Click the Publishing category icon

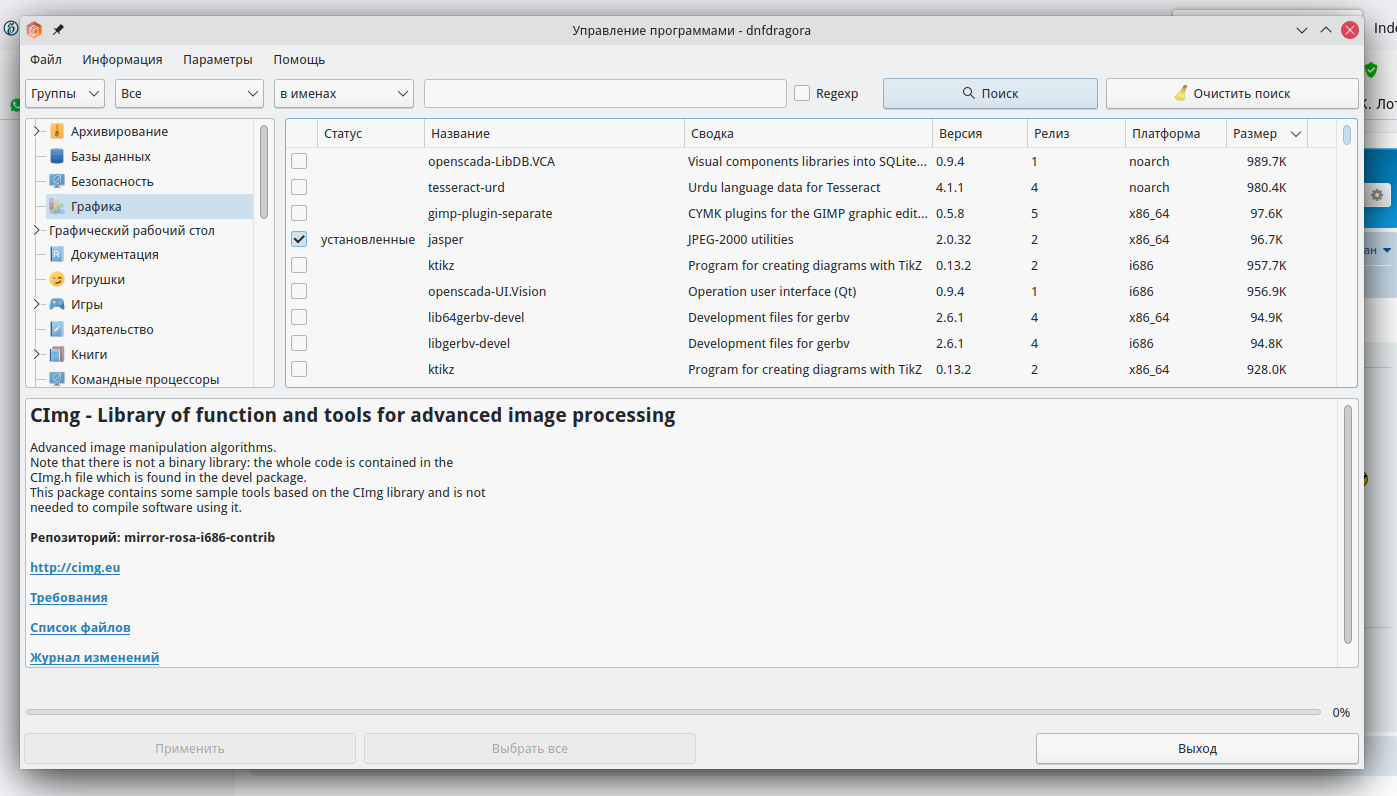point(57,330)
